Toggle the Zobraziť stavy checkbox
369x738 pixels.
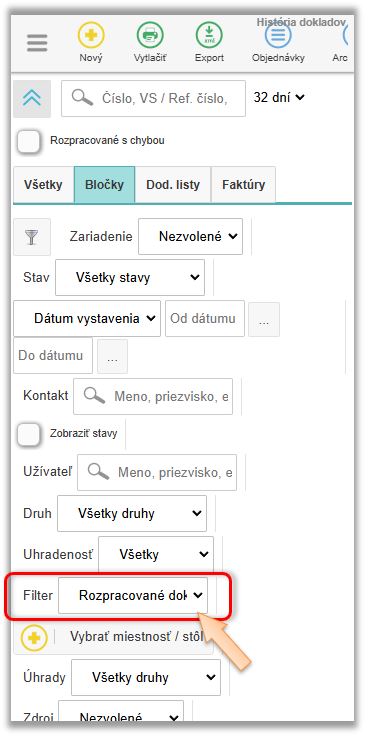pyautogui.click(x=29, y=434)
